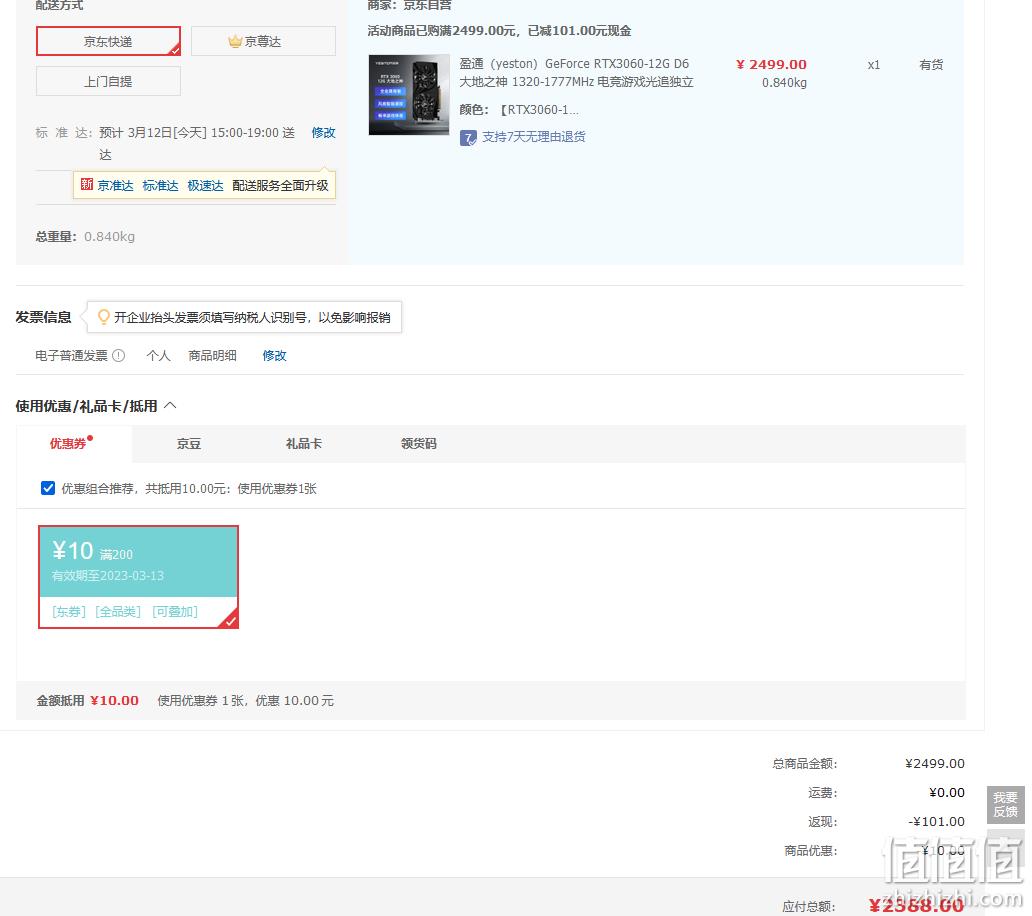Screen dimensions: 1032x916
Task: Click 修改 link for delivery time
Action: pos(323,133)
